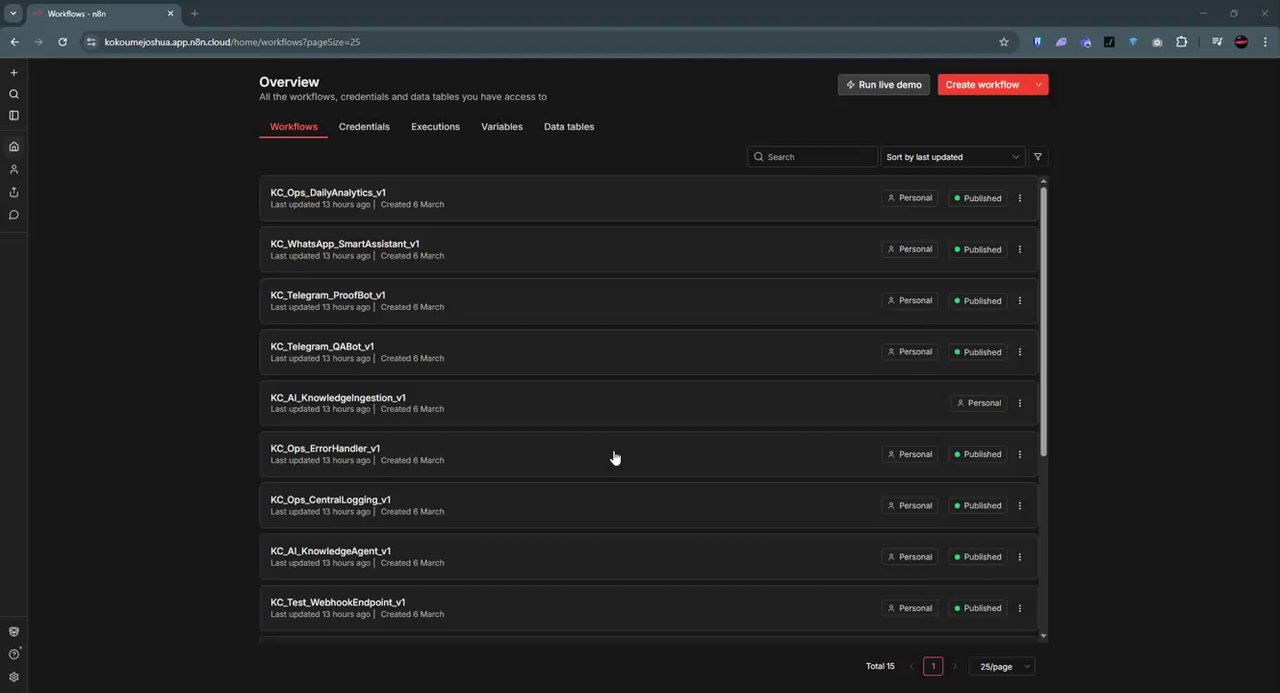The width and height of the screenshot is (1280, 693).
Task: Click the Create workflow button
Action: (983, 85)
